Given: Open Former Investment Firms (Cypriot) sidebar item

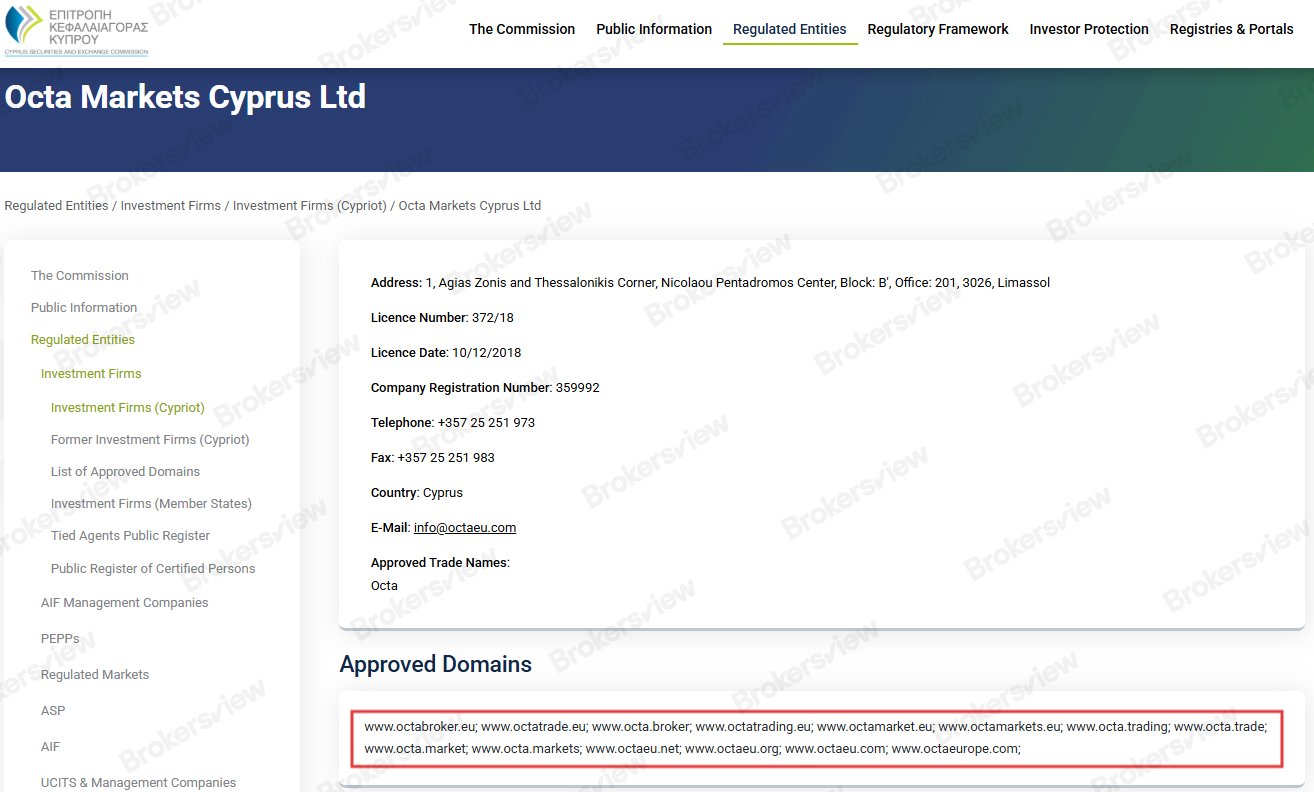Looking at the screenshot, I should click(x=150, y=440).
